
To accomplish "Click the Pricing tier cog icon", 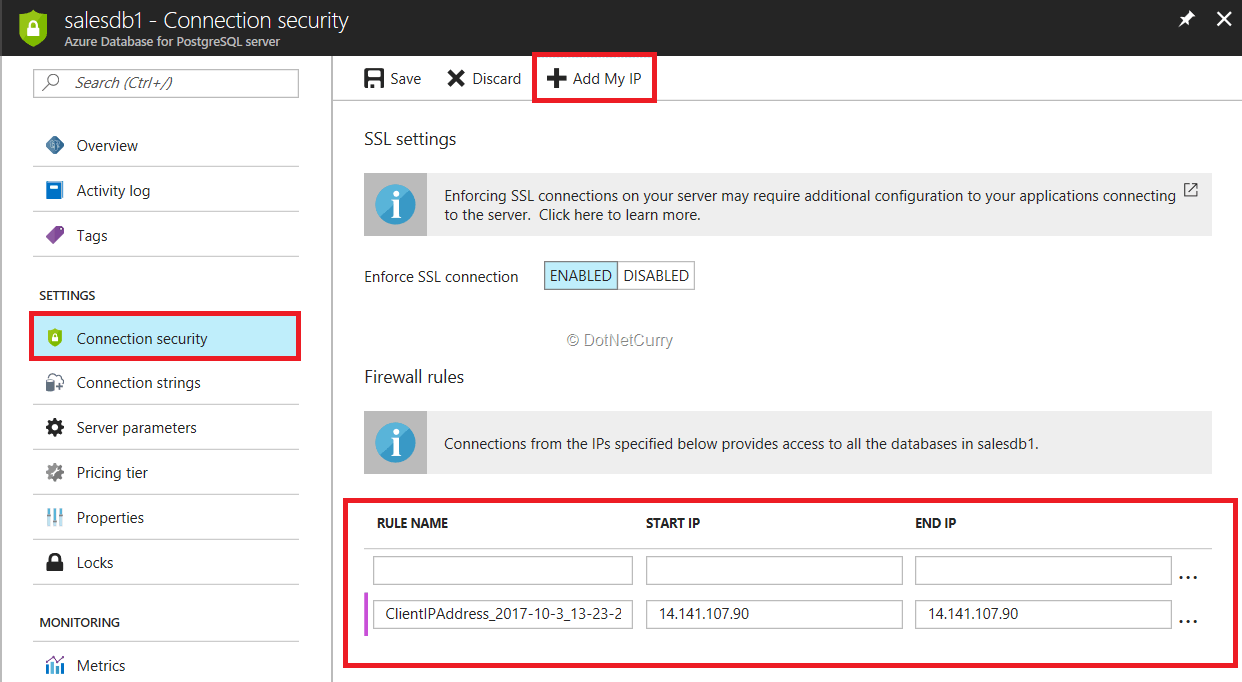I will coord(55,472).
